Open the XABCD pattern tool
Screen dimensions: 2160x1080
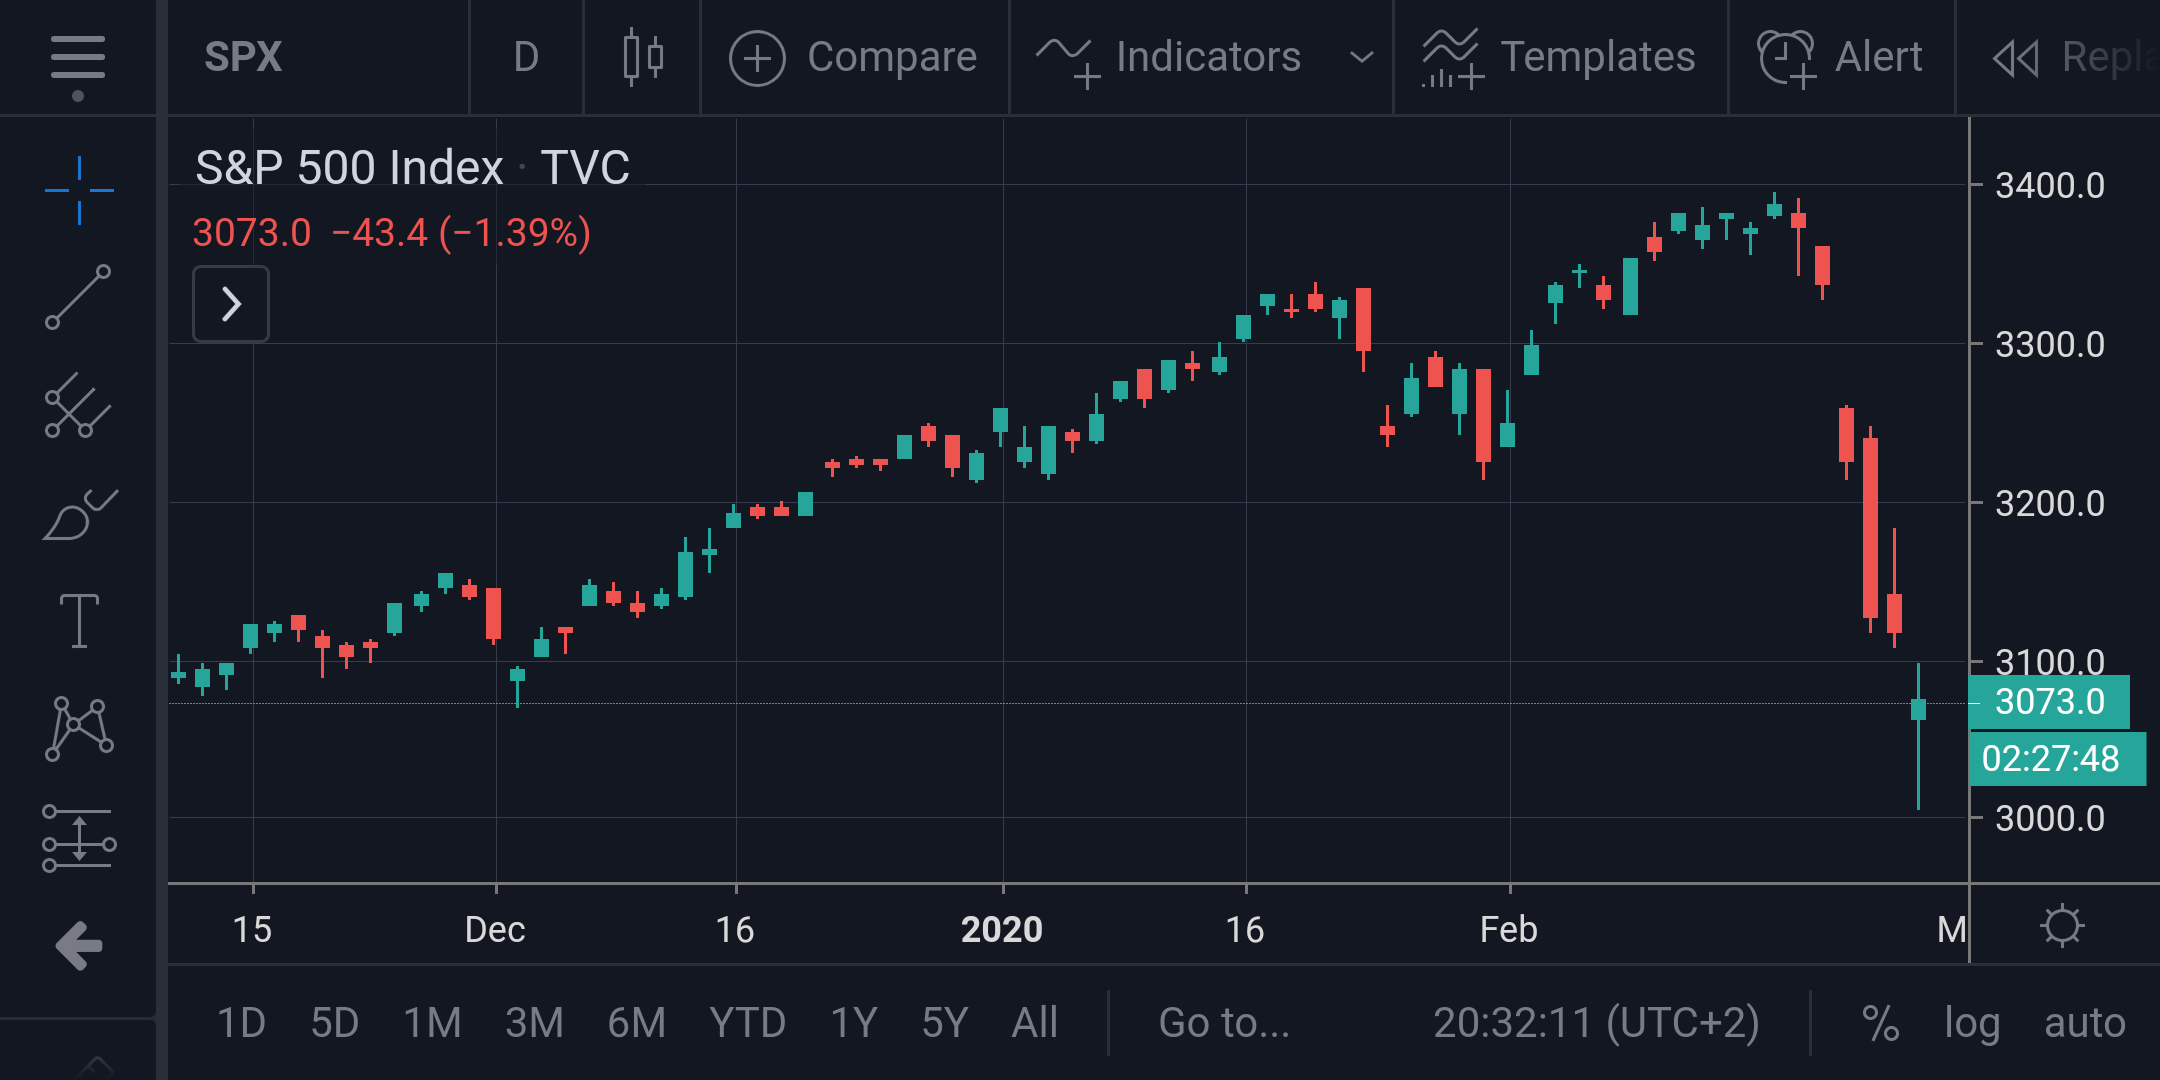(79, 729)
